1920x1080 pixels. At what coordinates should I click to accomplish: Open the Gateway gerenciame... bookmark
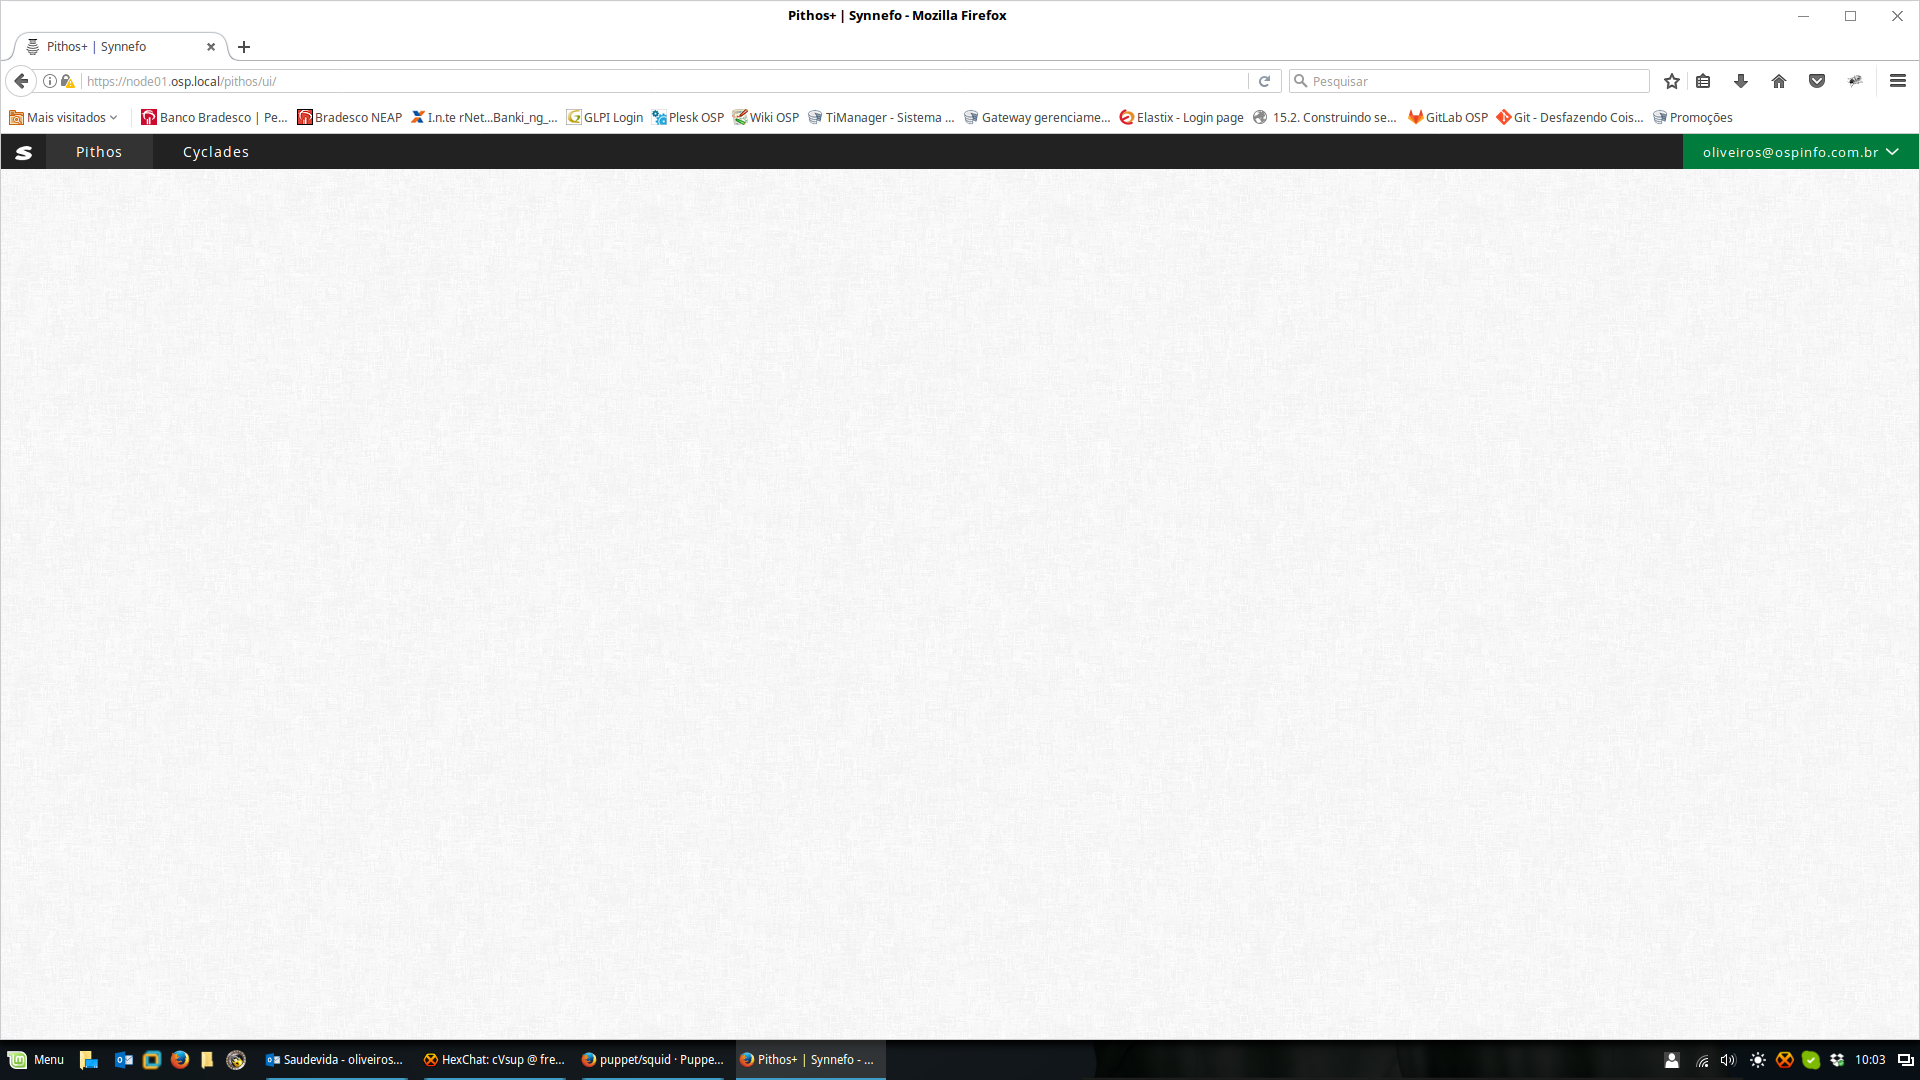pos(1037,117)
